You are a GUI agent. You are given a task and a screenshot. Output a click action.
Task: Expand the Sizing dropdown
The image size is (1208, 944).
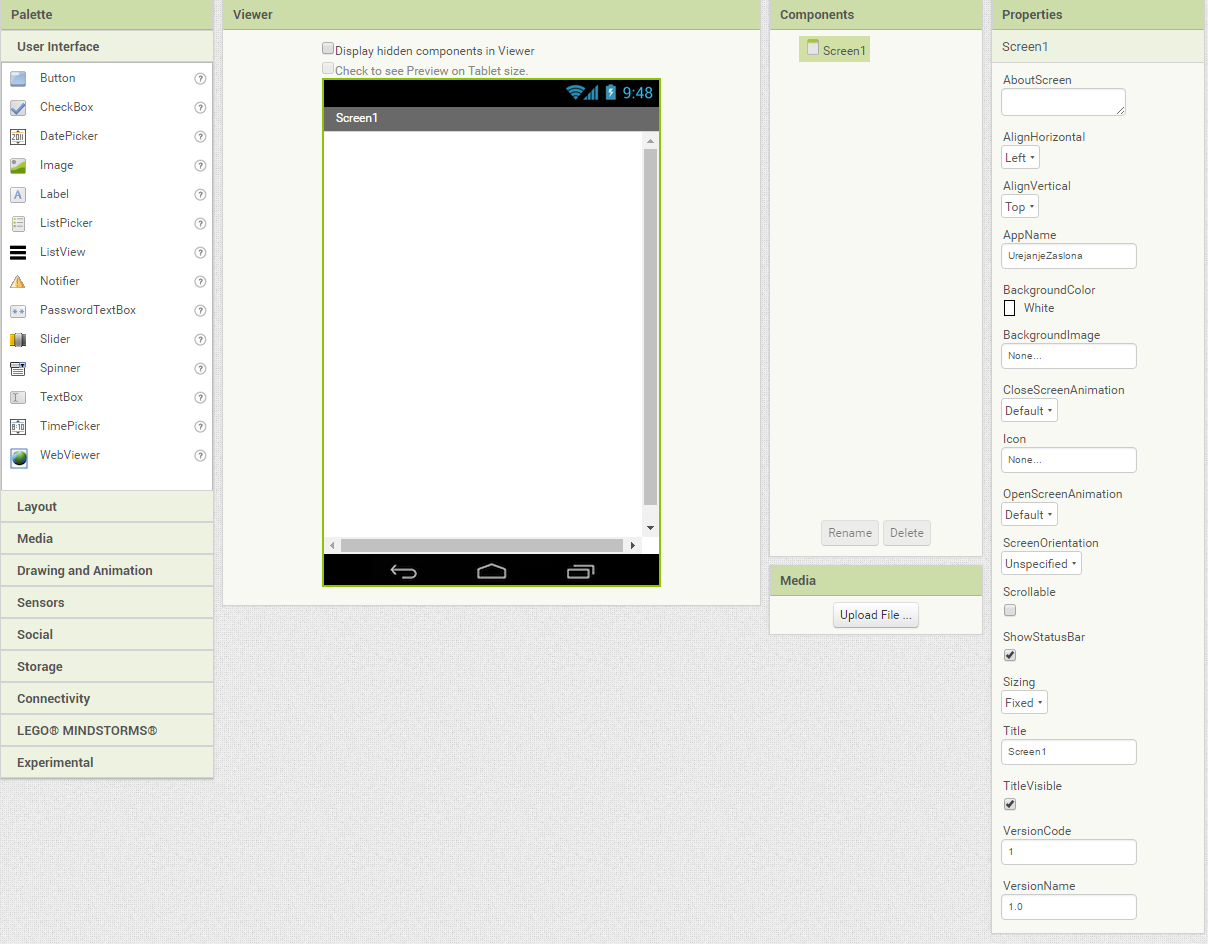click(x=1024, y=703)
